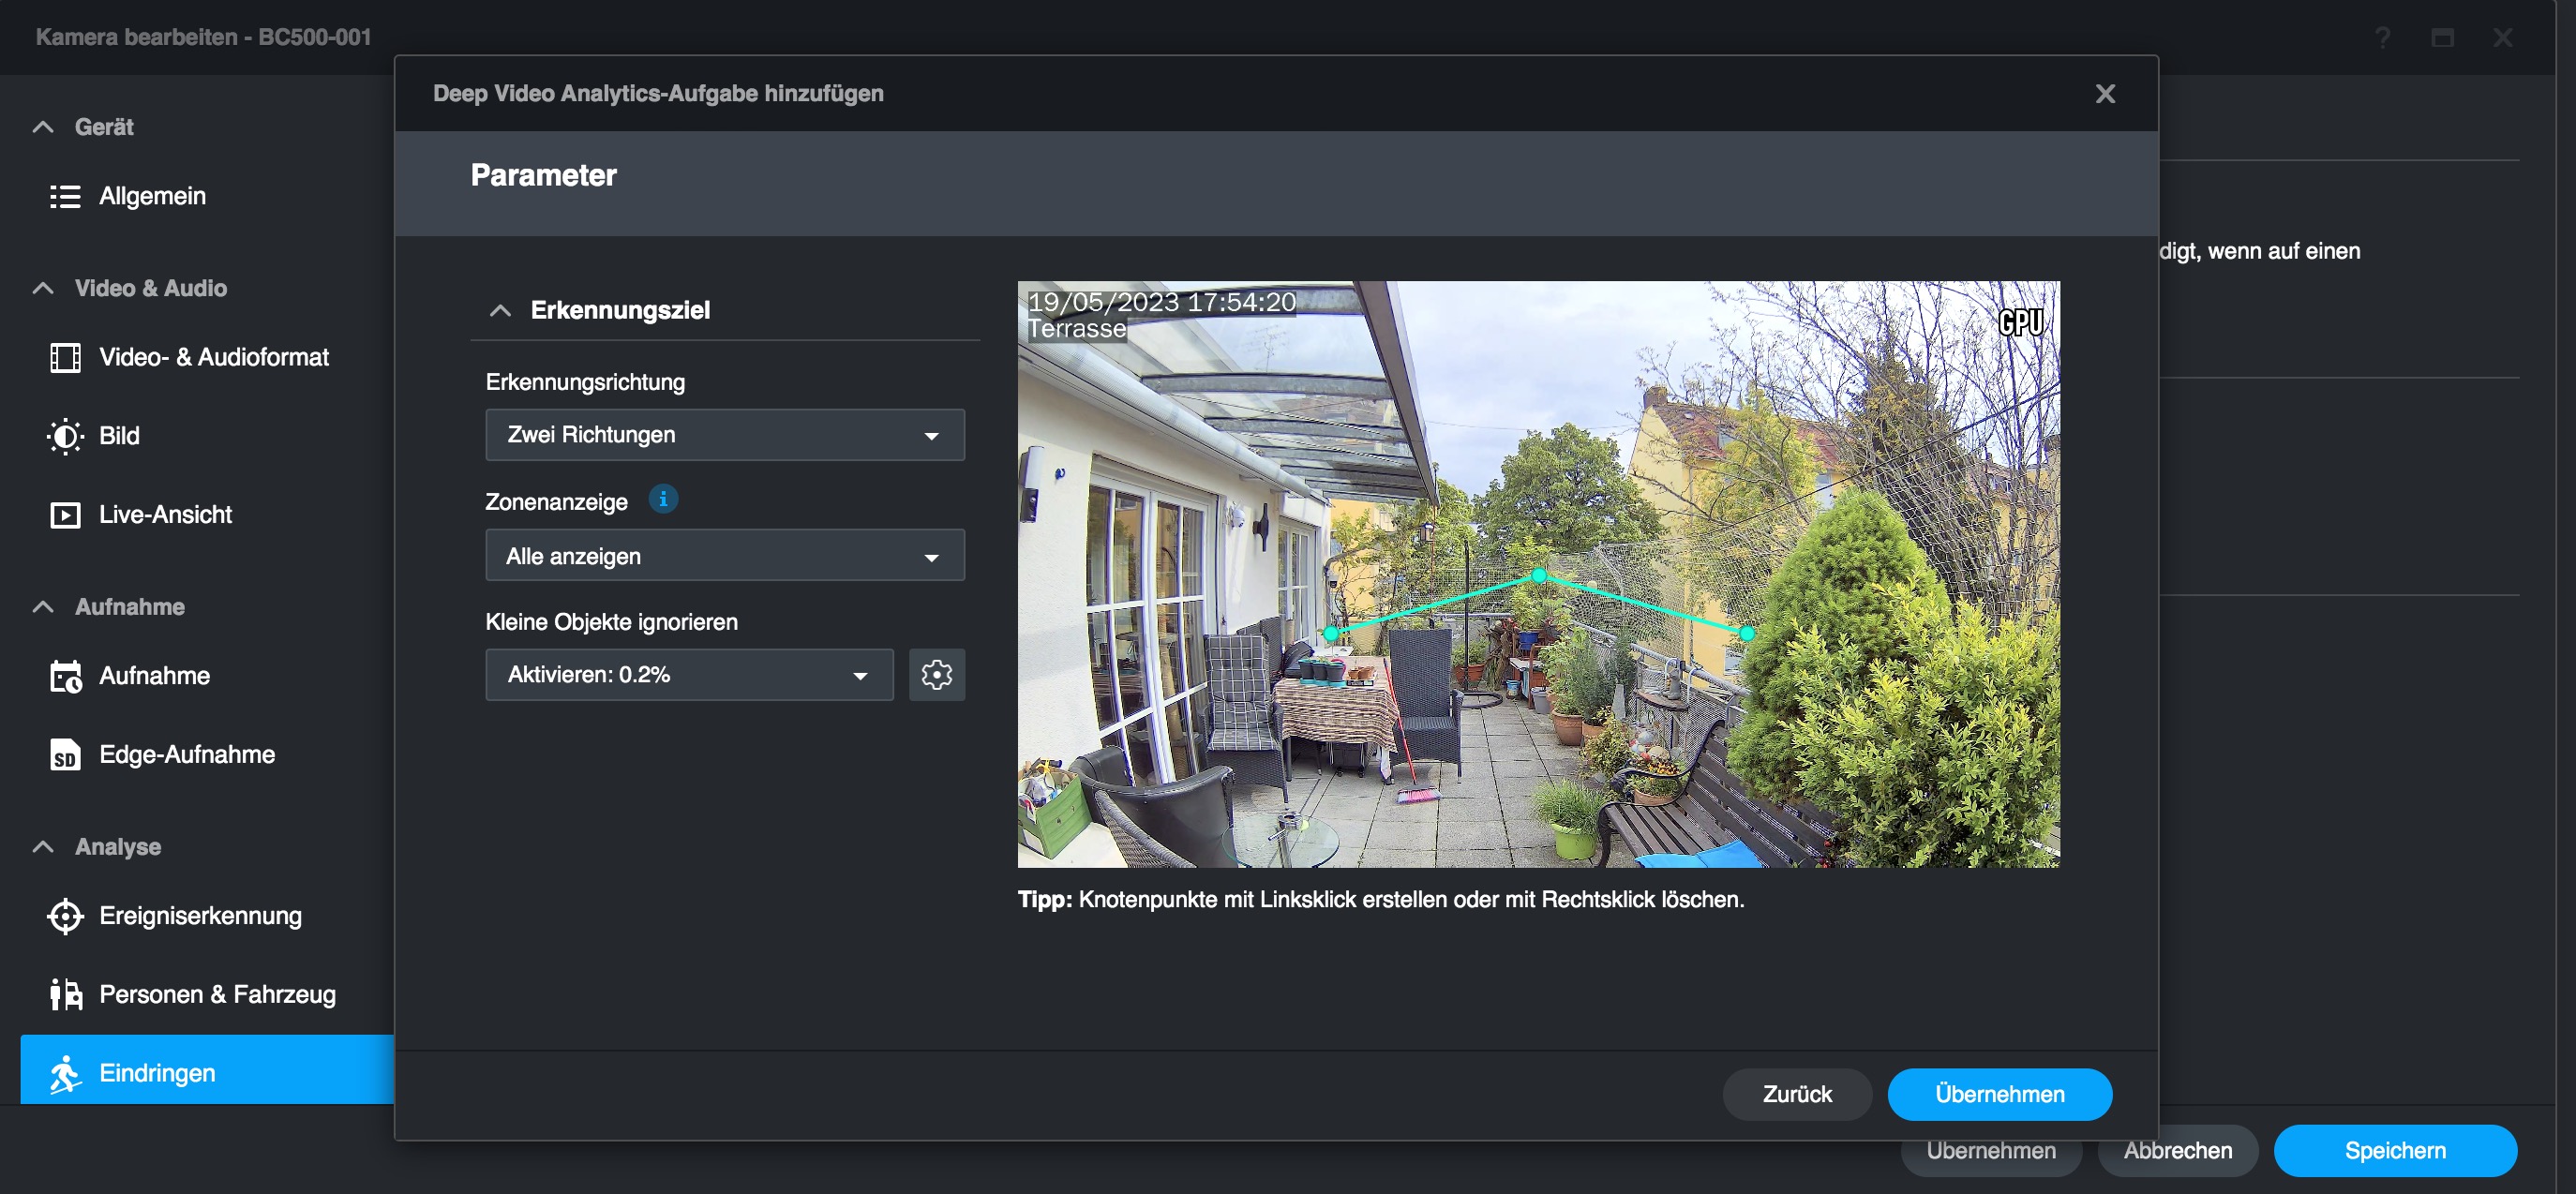Open Ereigniserkennung settings
Image resolution: width=2576 pixels, height=1194 pixels.
pyautogui.click(x=200, y=915)
